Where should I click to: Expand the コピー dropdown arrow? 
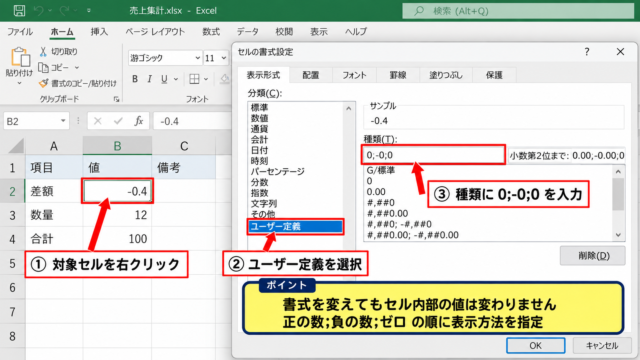(x=77, y=68)
